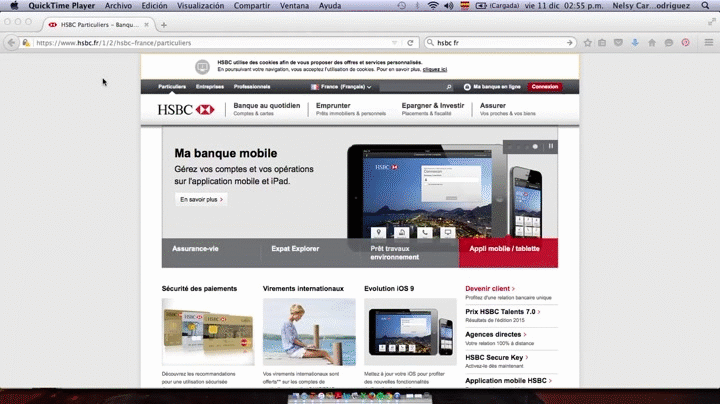
Task: Click the Devenir client link
Action: coord(489,288)
